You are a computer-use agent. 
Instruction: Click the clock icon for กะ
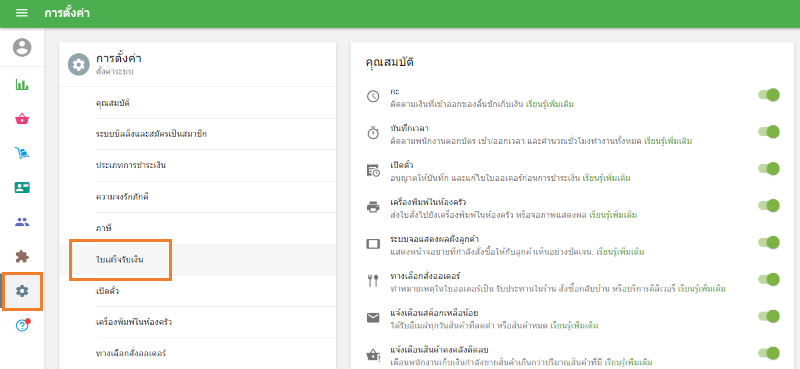(x=373, y=96)
